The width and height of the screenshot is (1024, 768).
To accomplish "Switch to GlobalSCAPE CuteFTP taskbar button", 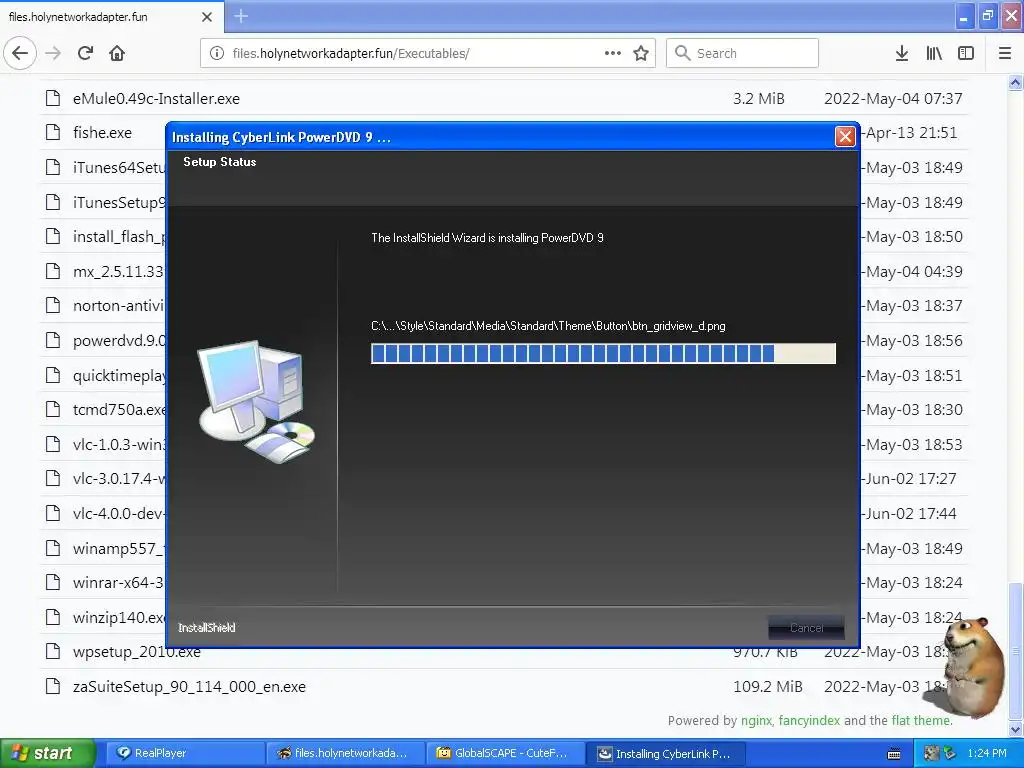I will 505,753.
